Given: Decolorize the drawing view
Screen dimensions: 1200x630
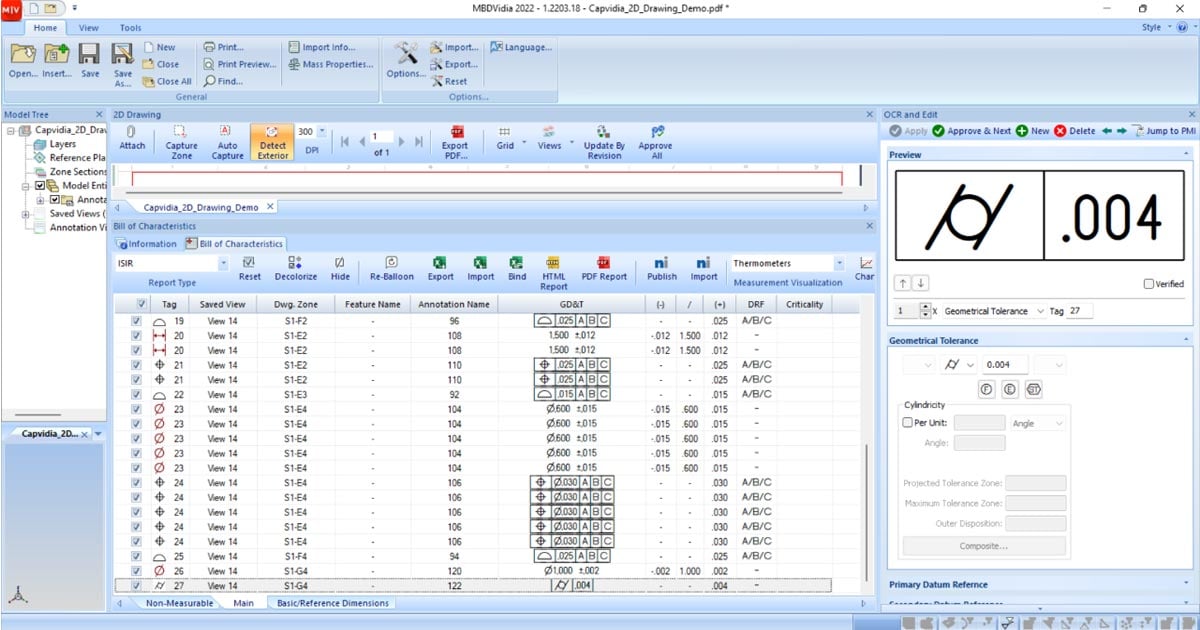Looking at the screenshot, I should coord(295,265).
